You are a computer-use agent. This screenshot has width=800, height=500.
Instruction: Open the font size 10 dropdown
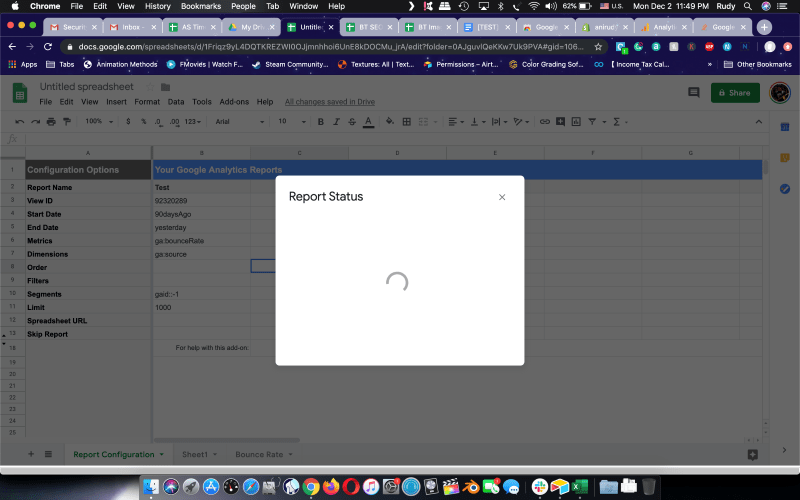292,121
